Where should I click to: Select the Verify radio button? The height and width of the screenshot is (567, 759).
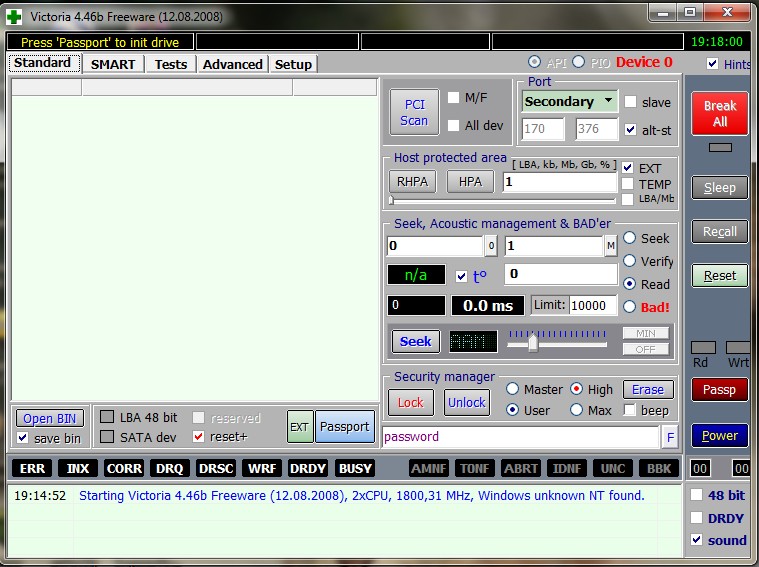(631, 261)
